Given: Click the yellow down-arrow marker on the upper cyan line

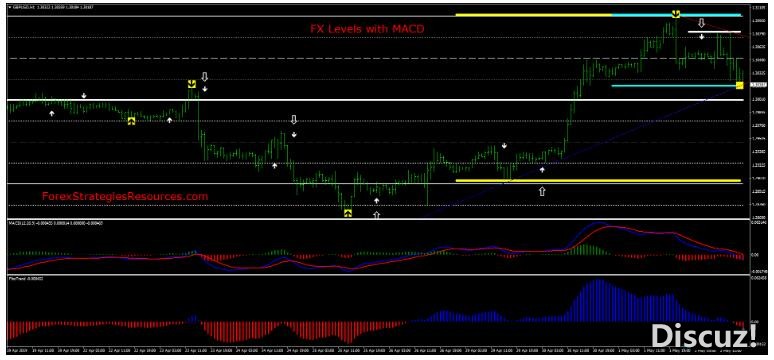Looking at the screenshot, I should tap(676, 14).
